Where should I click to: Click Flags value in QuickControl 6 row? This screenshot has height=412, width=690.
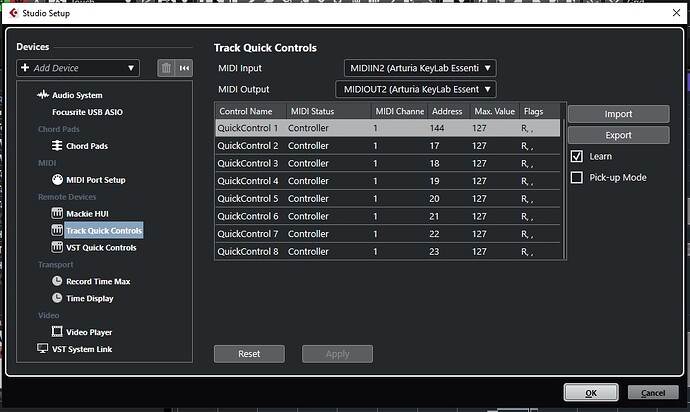click(x=527, y=216)
